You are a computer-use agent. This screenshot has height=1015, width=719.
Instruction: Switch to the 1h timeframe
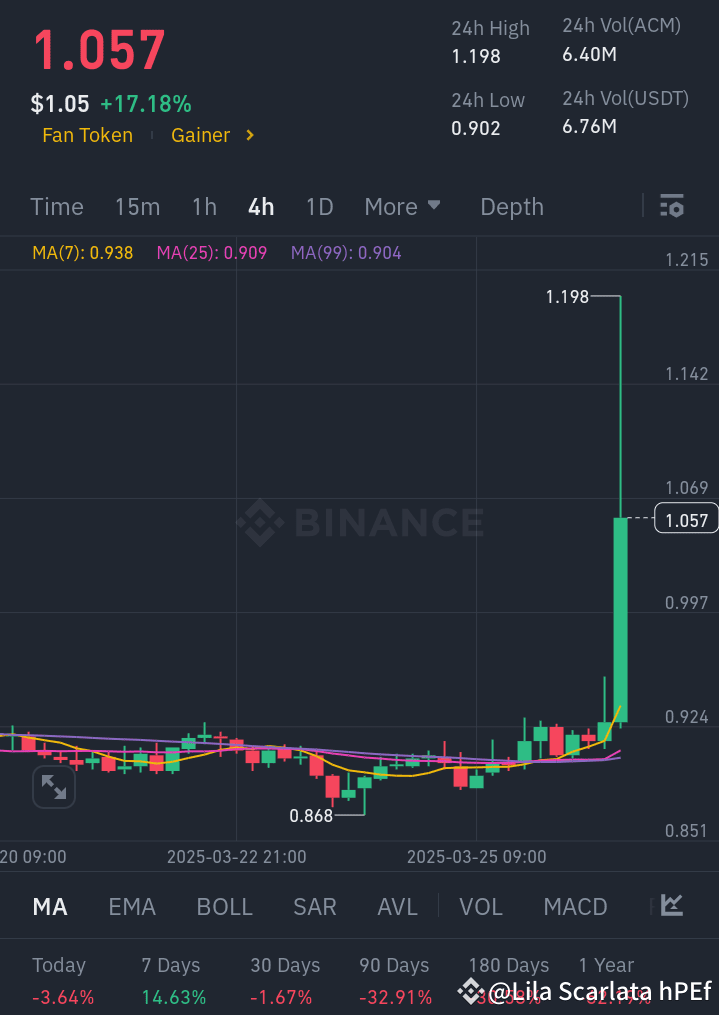204,207
